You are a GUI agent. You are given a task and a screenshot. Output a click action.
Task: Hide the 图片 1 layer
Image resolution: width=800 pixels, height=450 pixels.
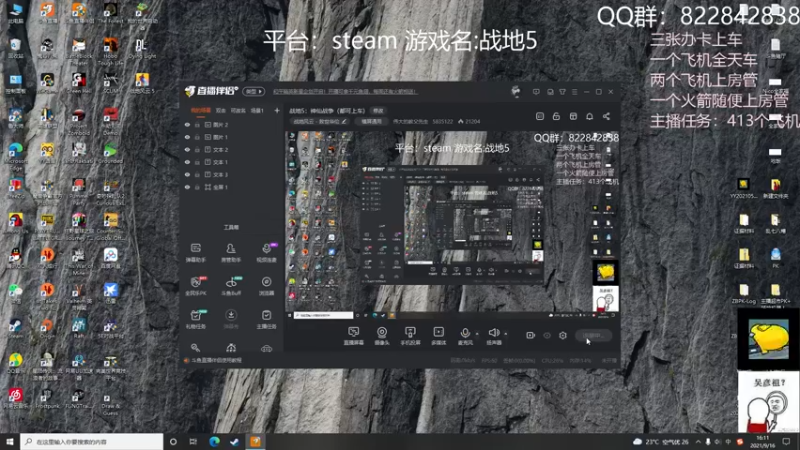[x=187, y=137]
